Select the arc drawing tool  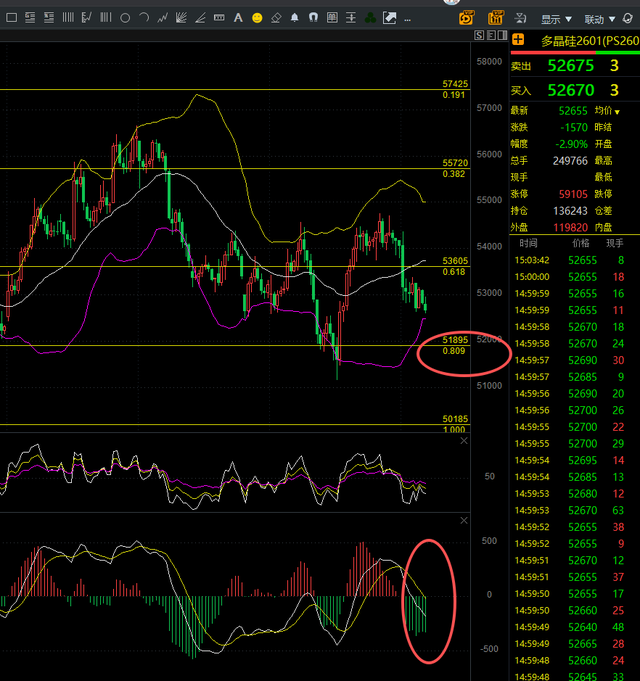coord(144,18)
